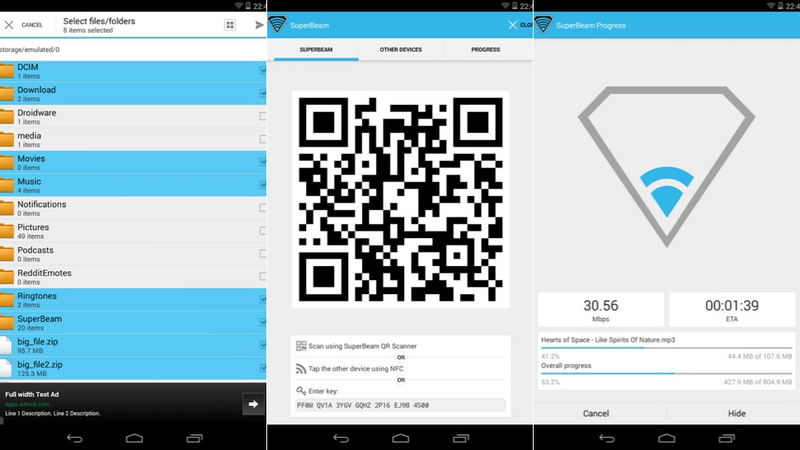Tap Home in file picker navigation bar

coord(134,438)
